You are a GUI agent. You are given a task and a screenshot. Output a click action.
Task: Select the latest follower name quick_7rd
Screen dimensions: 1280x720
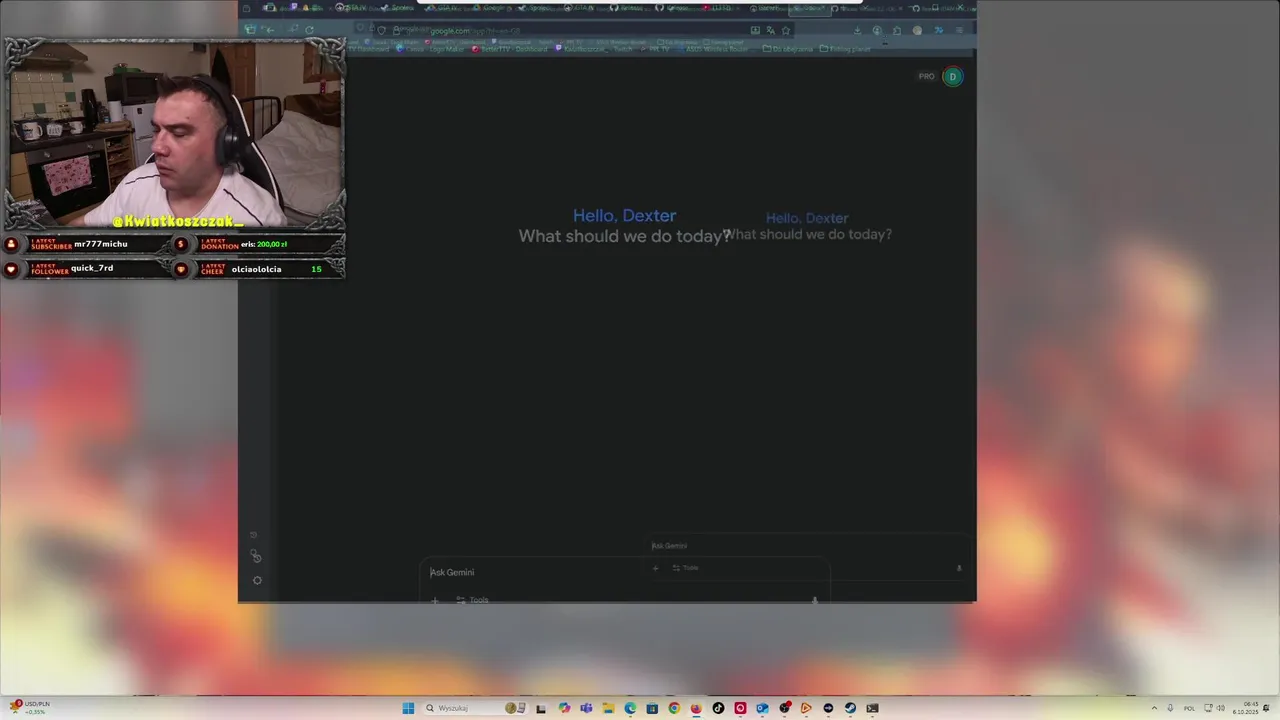point(92,268)
